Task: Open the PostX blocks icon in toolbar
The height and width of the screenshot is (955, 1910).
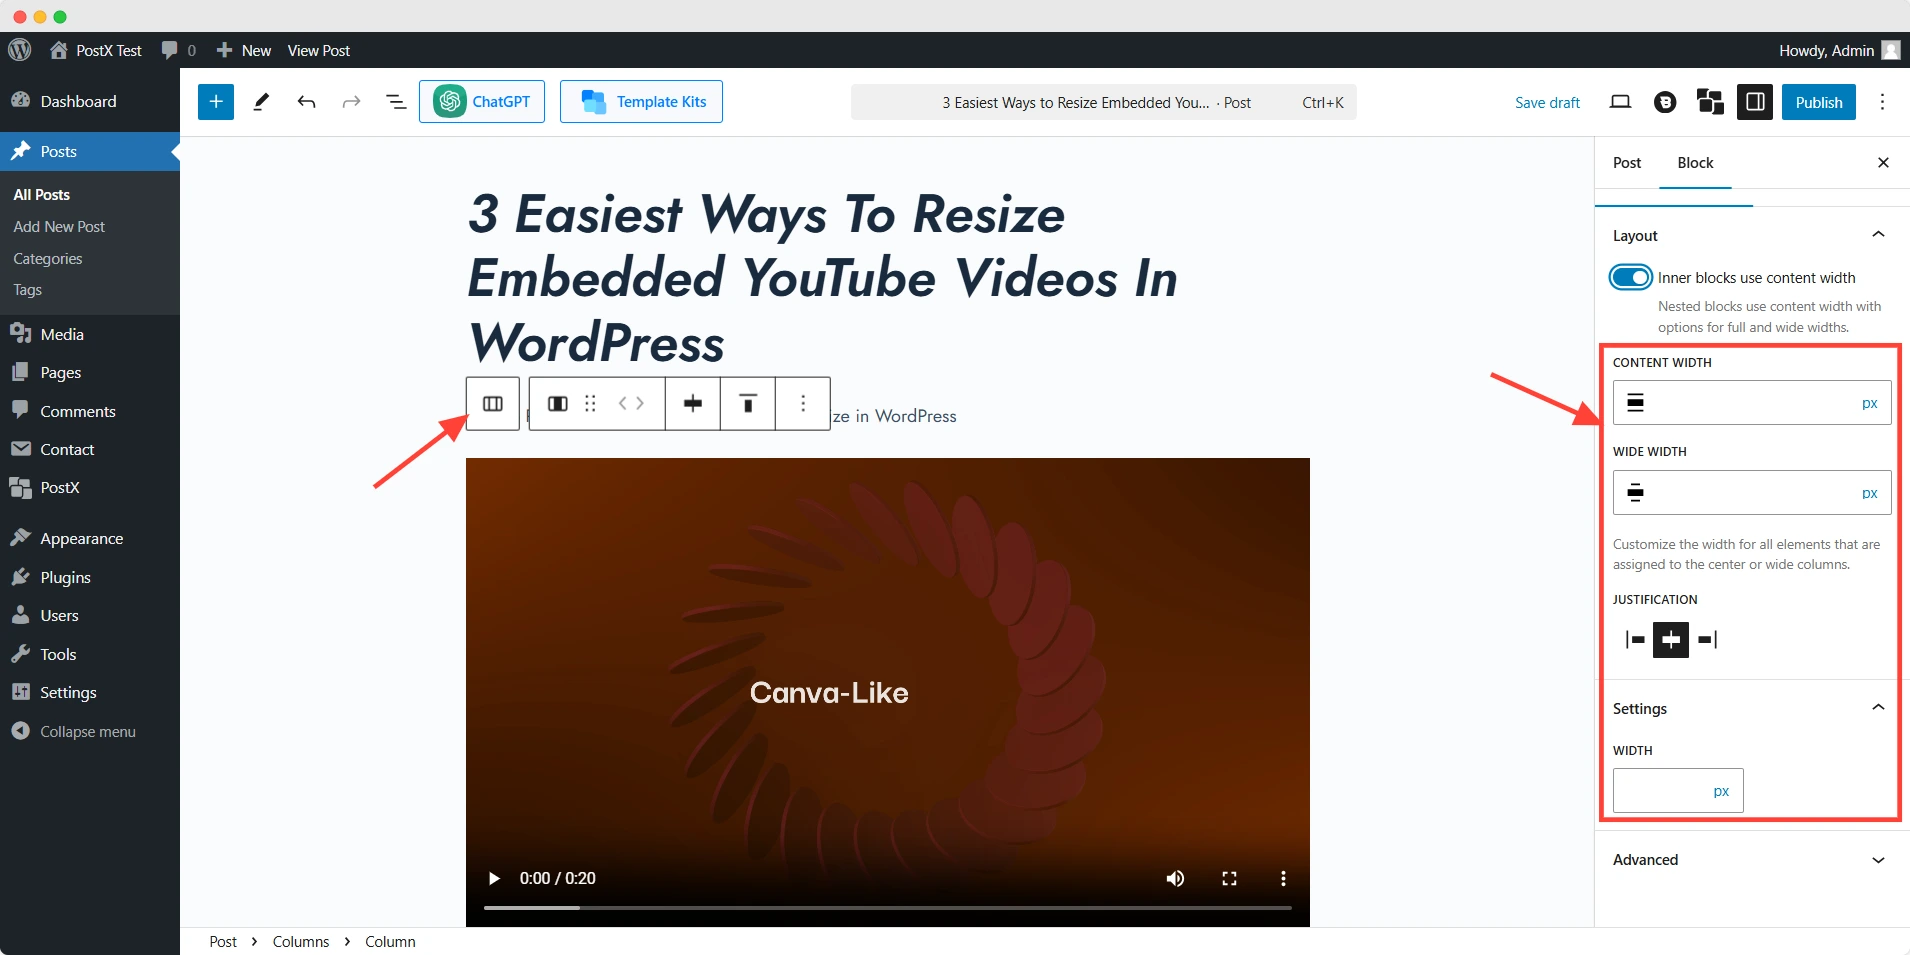Action: (x=1710, y=102)
